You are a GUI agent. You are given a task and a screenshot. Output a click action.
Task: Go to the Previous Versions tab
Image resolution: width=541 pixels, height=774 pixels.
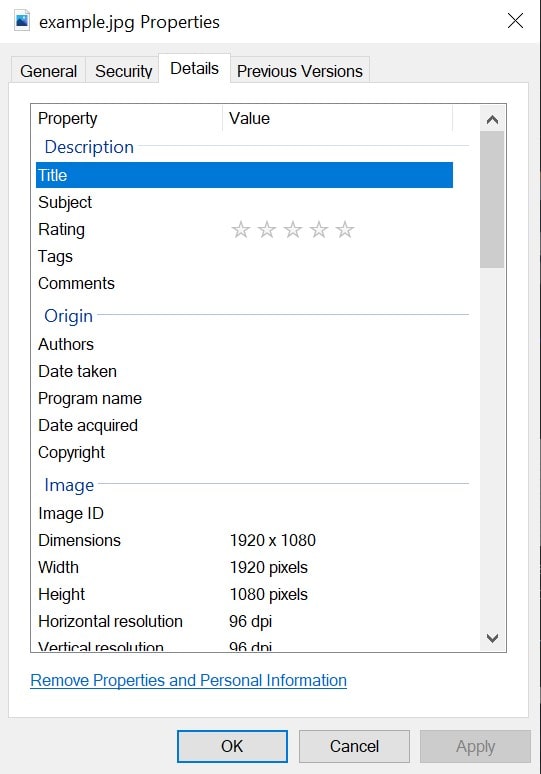pos(300,71)
